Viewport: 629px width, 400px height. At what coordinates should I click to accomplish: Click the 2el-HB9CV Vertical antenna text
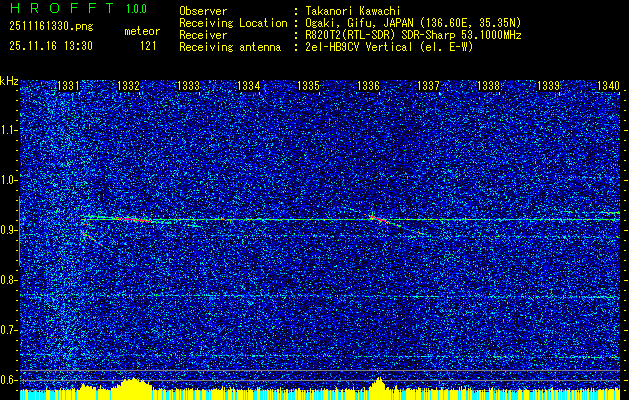coord(389,47)
